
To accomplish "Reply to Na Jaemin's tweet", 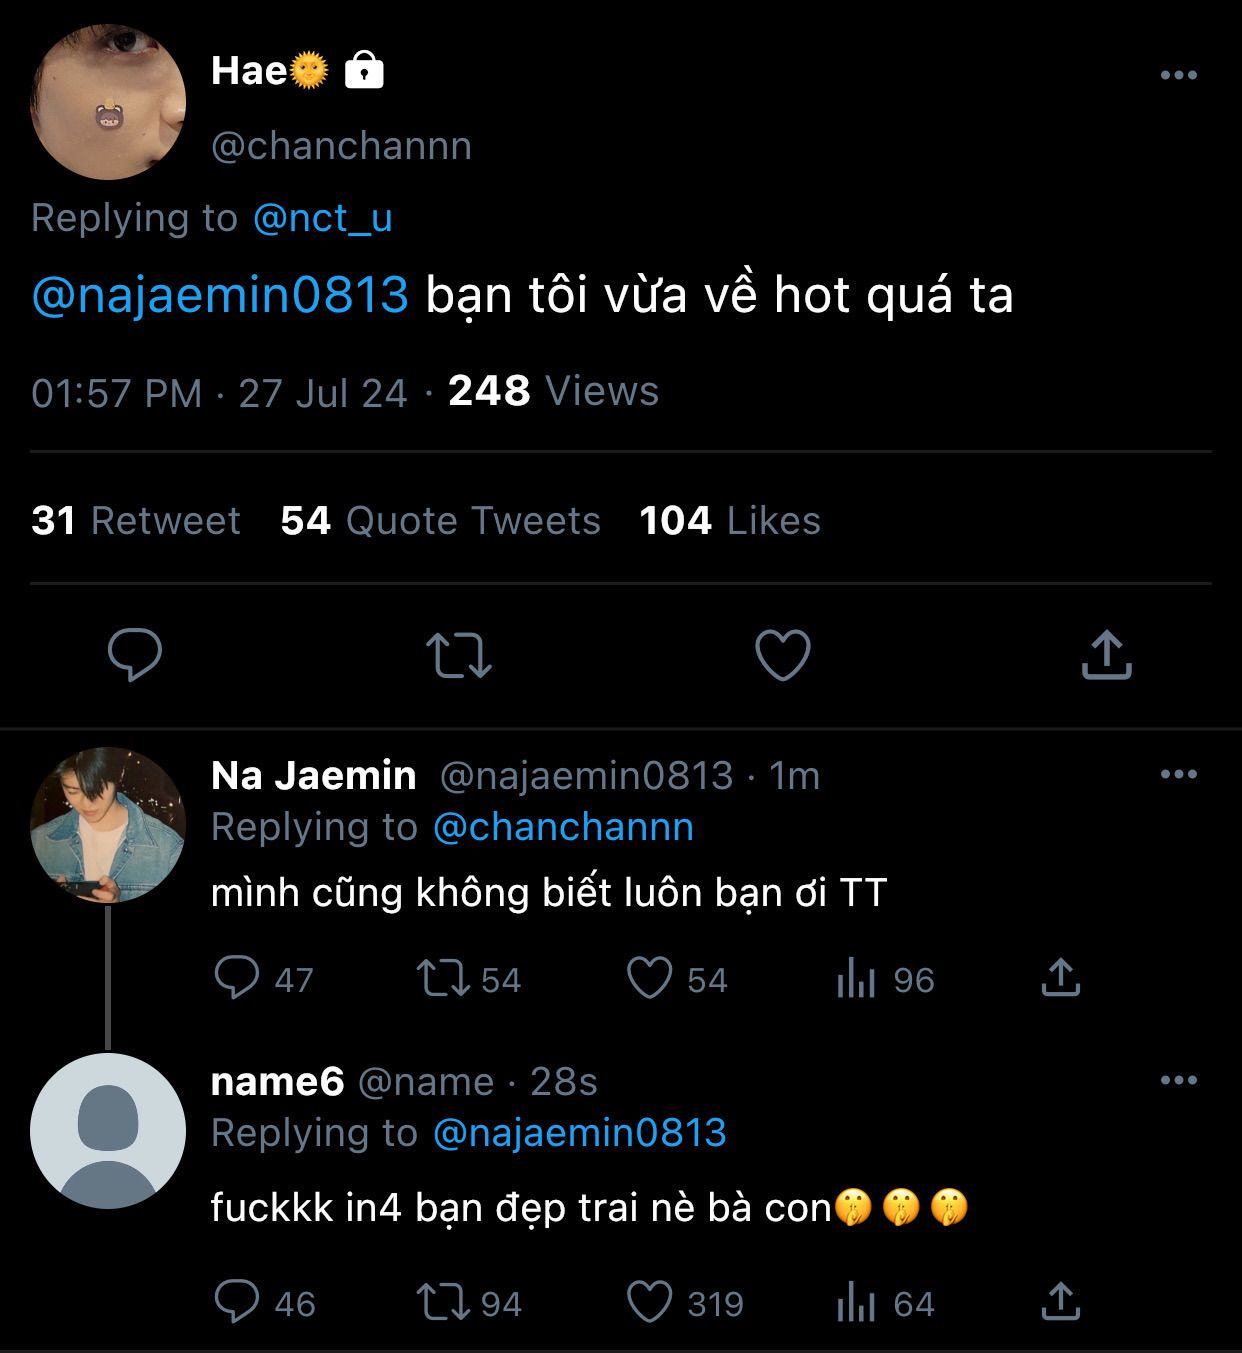I will (x=237, y=978).
